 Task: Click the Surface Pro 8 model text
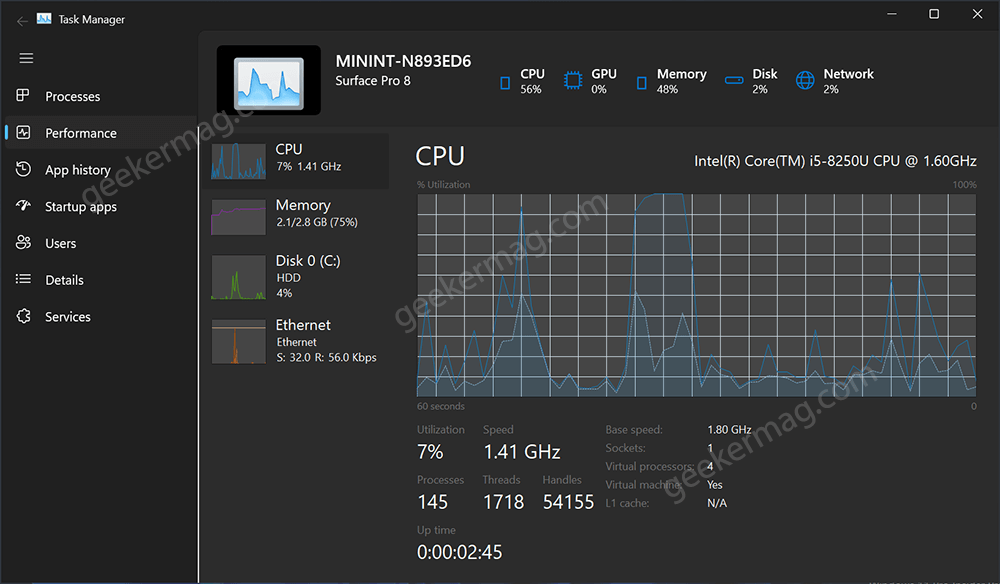(x=373, y=81)
